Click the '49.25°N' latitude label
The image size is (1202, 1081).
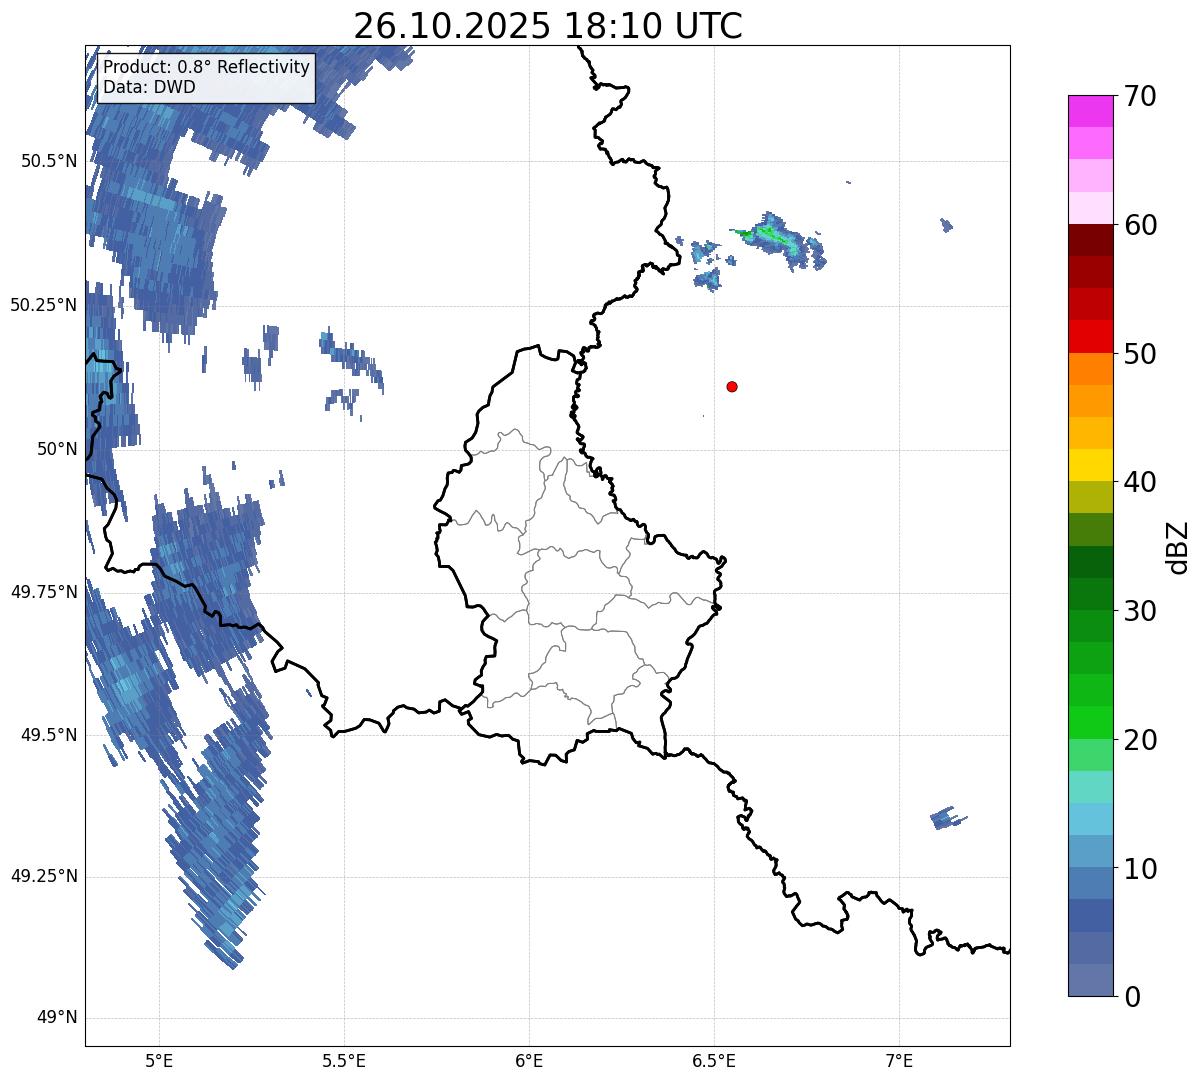43,876
